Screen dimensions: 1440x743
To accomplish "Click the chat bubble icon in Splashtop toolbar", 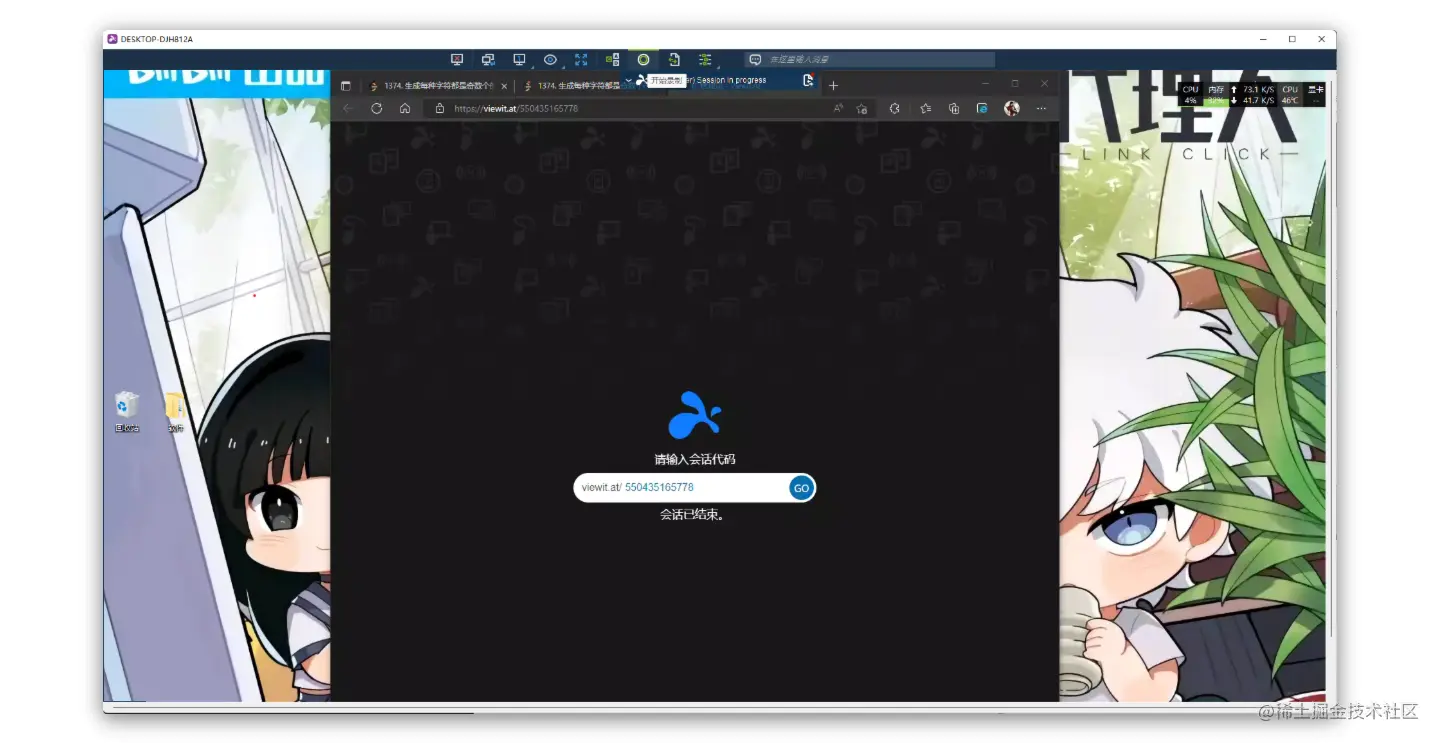I will coord(755,60).
